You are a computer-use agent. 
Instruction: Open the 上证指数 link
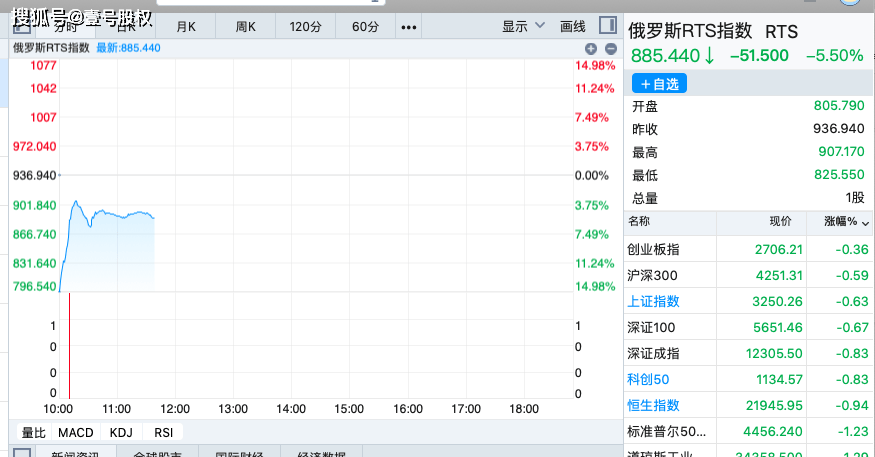pos(653,301)
